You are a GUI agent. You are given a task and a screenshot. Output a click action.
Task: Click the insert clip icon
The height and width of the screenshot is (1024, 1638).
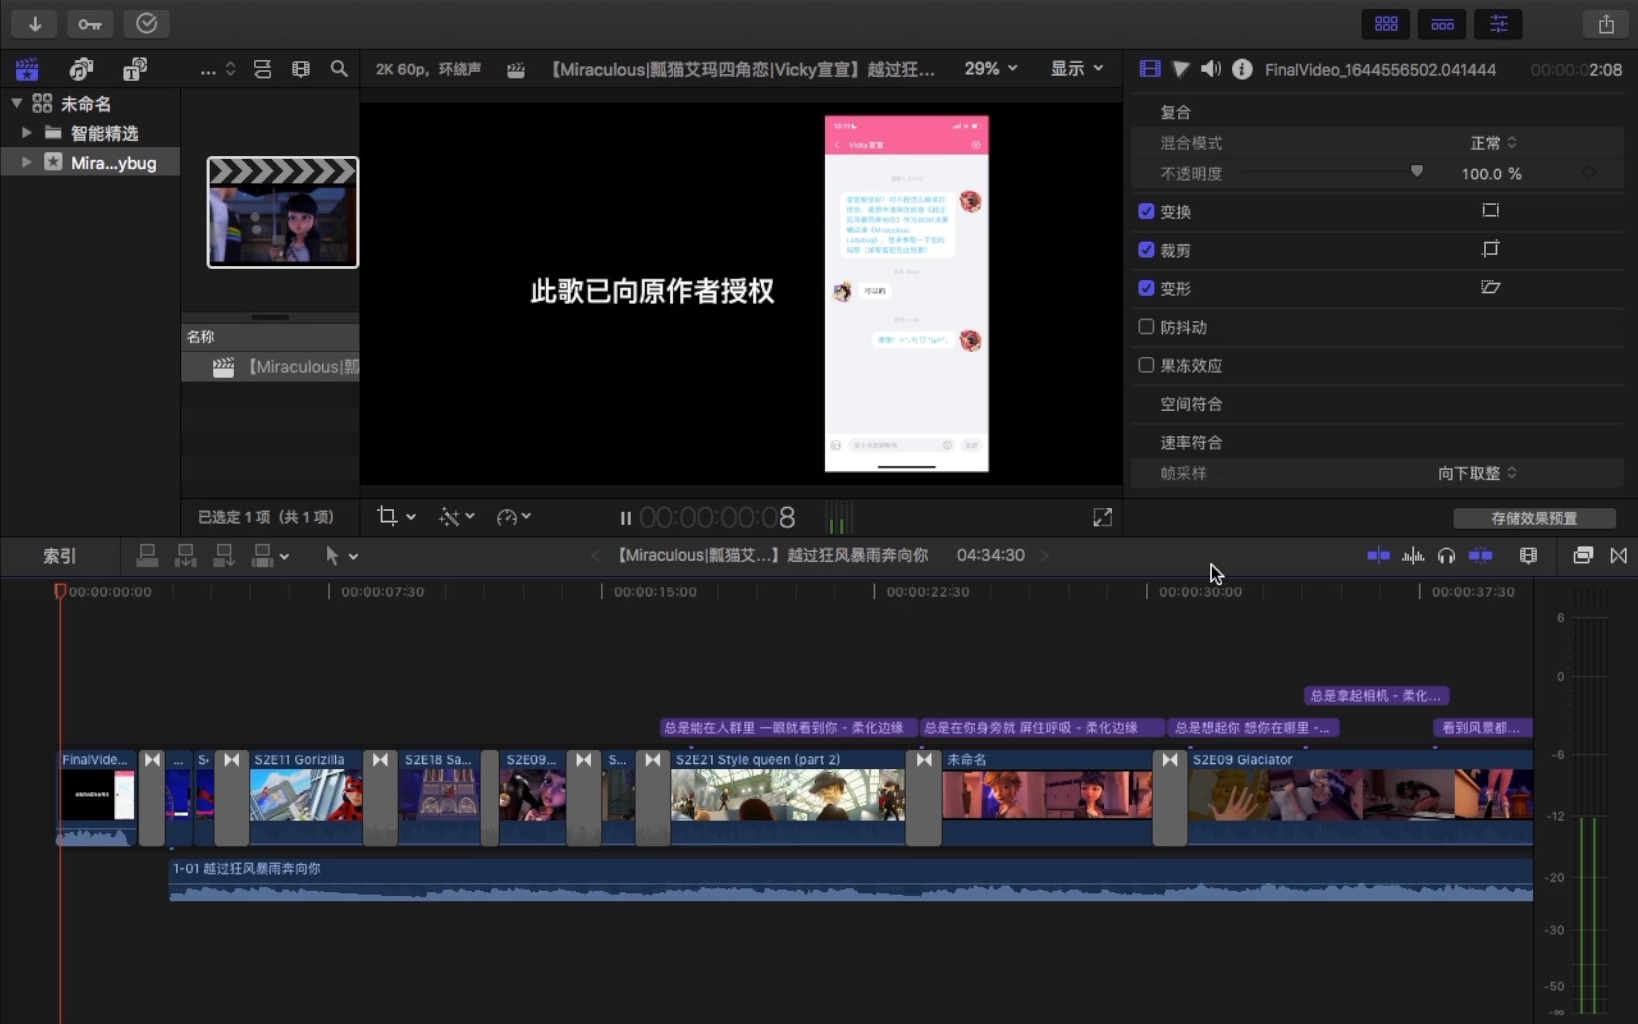pyautogui.click(x=185, y=556)
